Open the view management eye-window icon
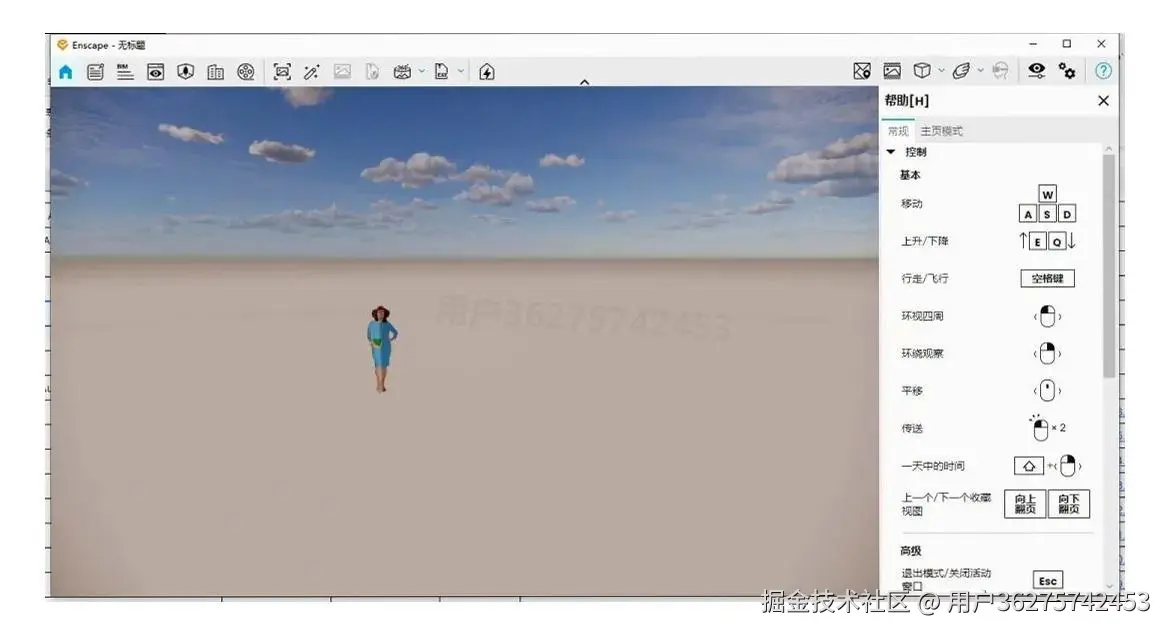 point(155,72)
